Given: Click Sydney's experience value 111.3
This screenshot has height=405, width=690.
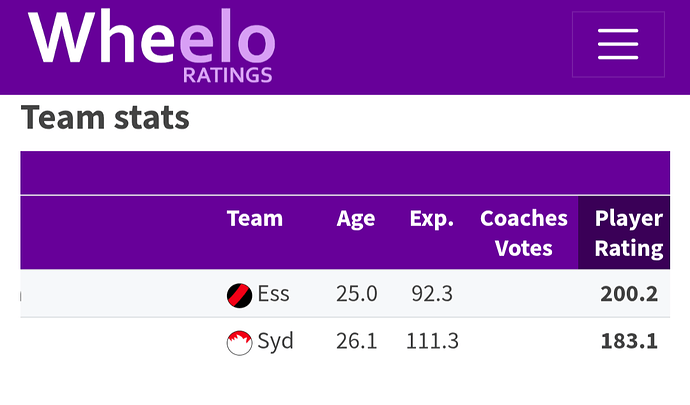Looking at the screenshot, I should pyautogui.click(x=432, y=341).
